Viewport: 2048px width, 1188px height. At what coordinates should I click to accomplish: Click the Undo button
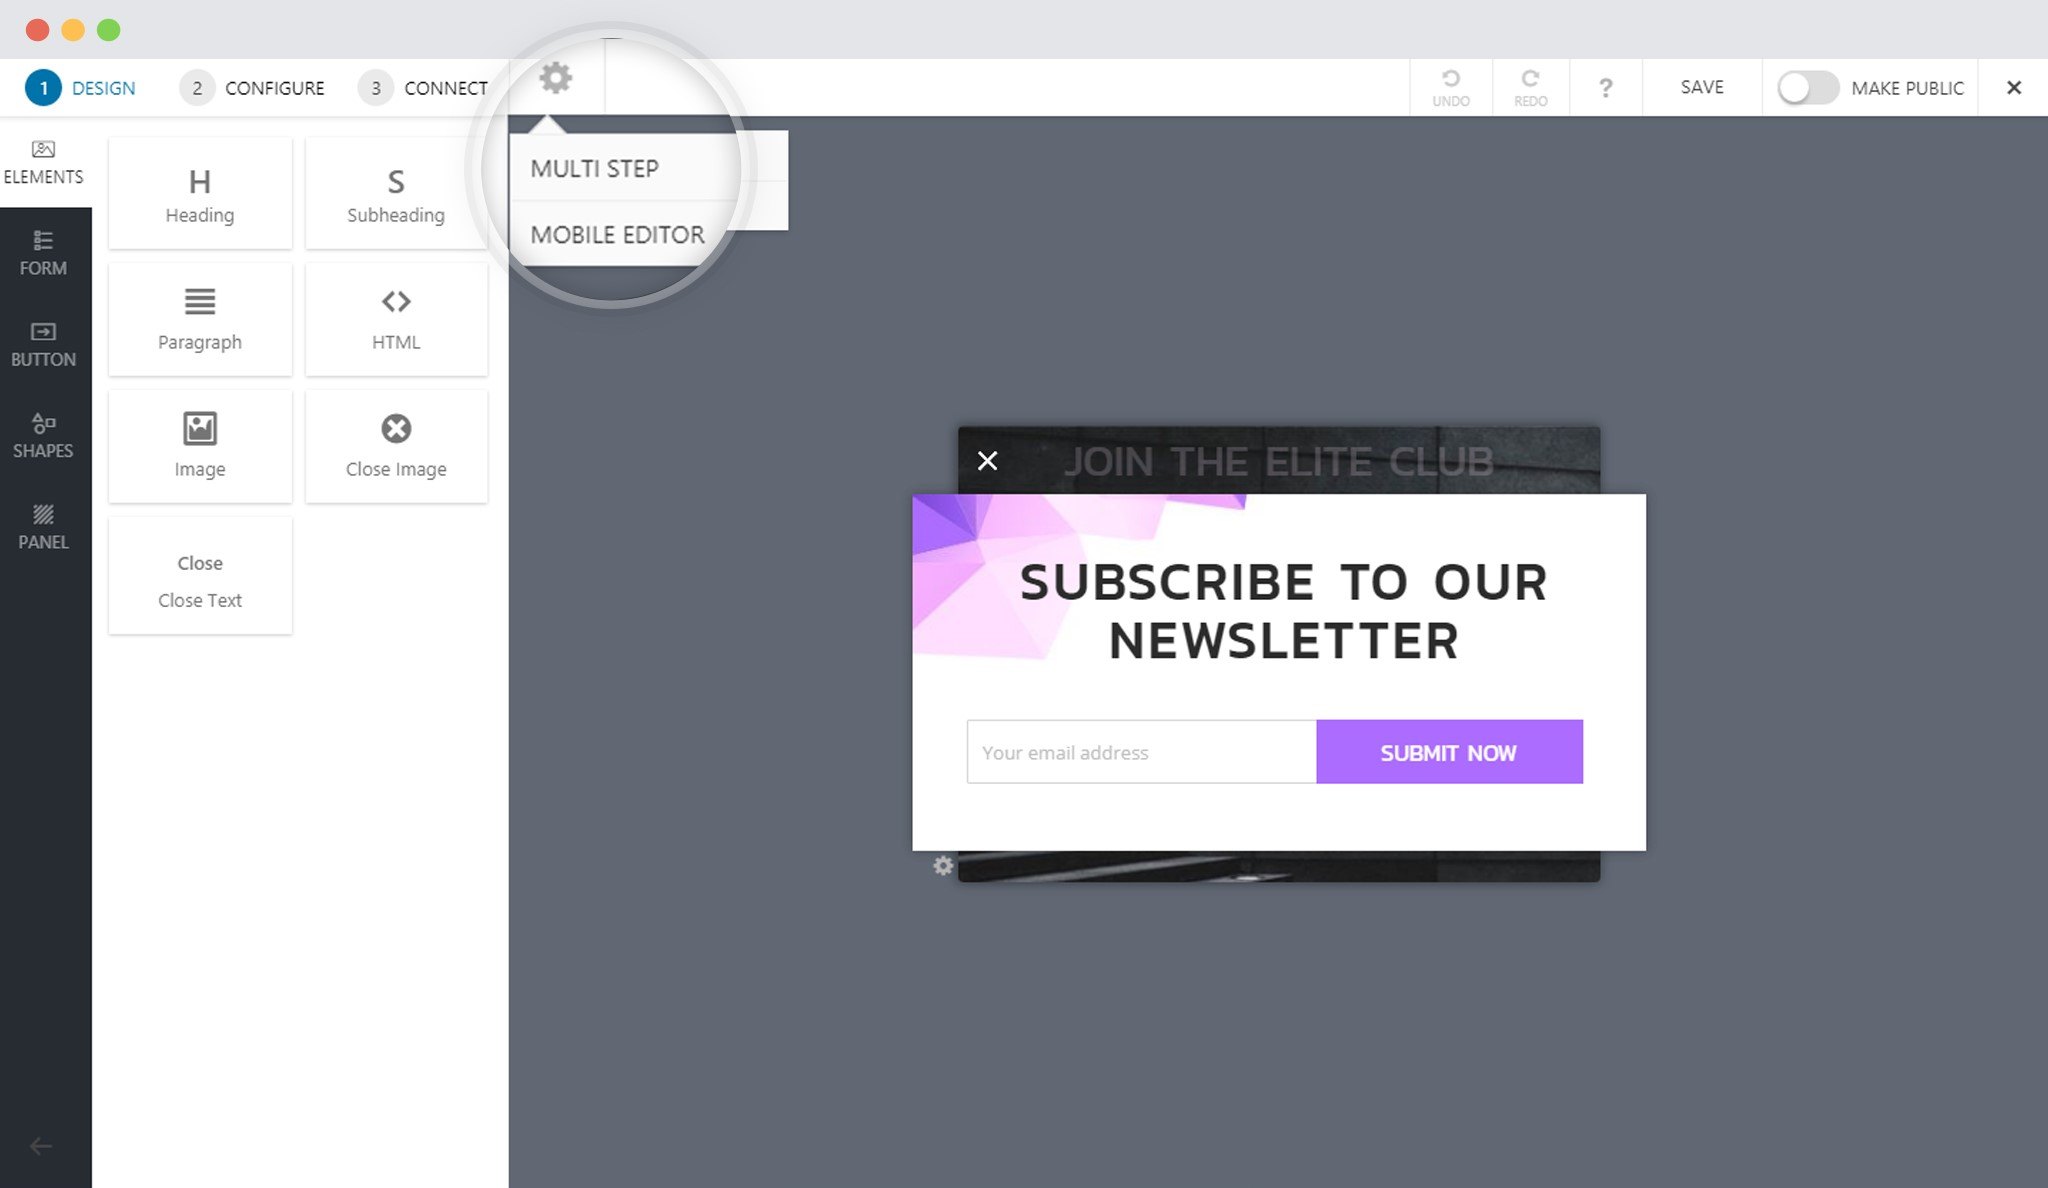pos(1451,87)
